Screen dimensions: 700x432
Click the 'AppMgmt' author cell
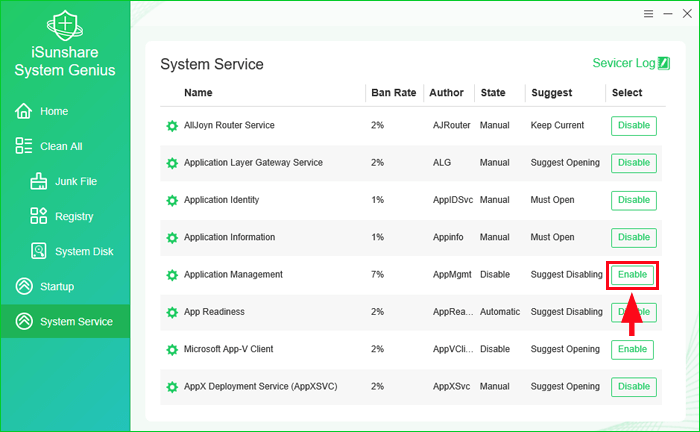[x=452, y=274]
